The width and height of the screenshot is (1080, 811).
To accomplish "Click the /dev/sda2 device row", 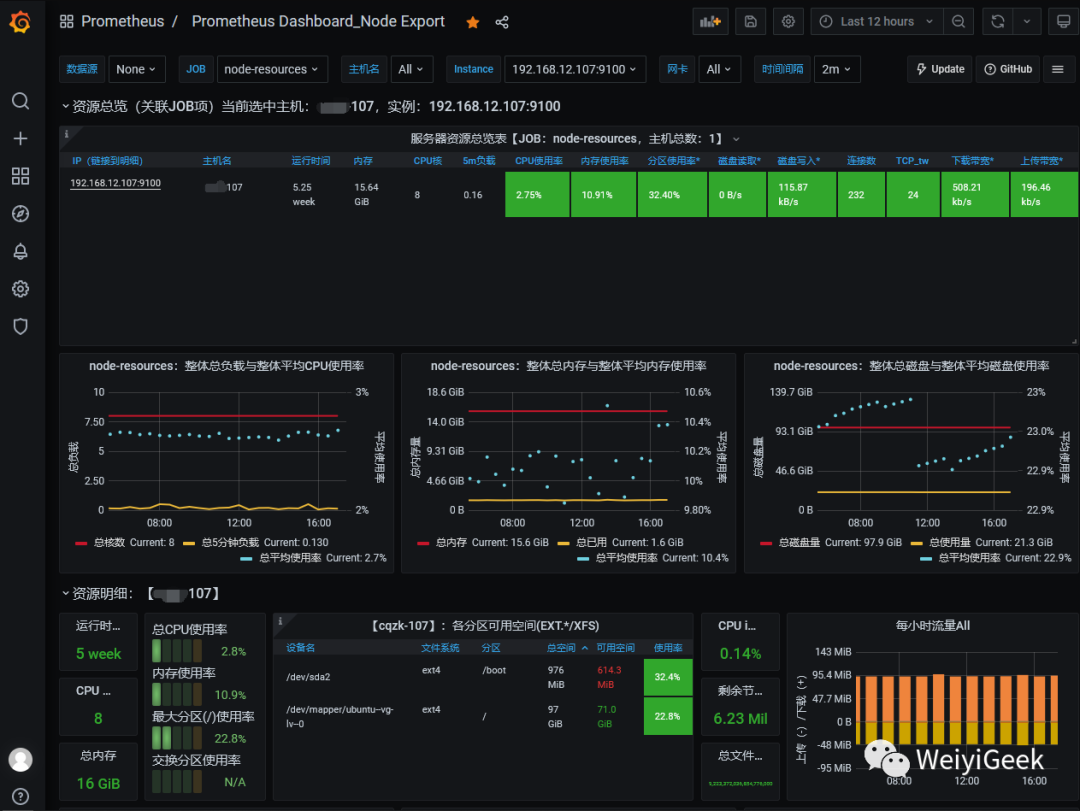I will pos(482,677).
